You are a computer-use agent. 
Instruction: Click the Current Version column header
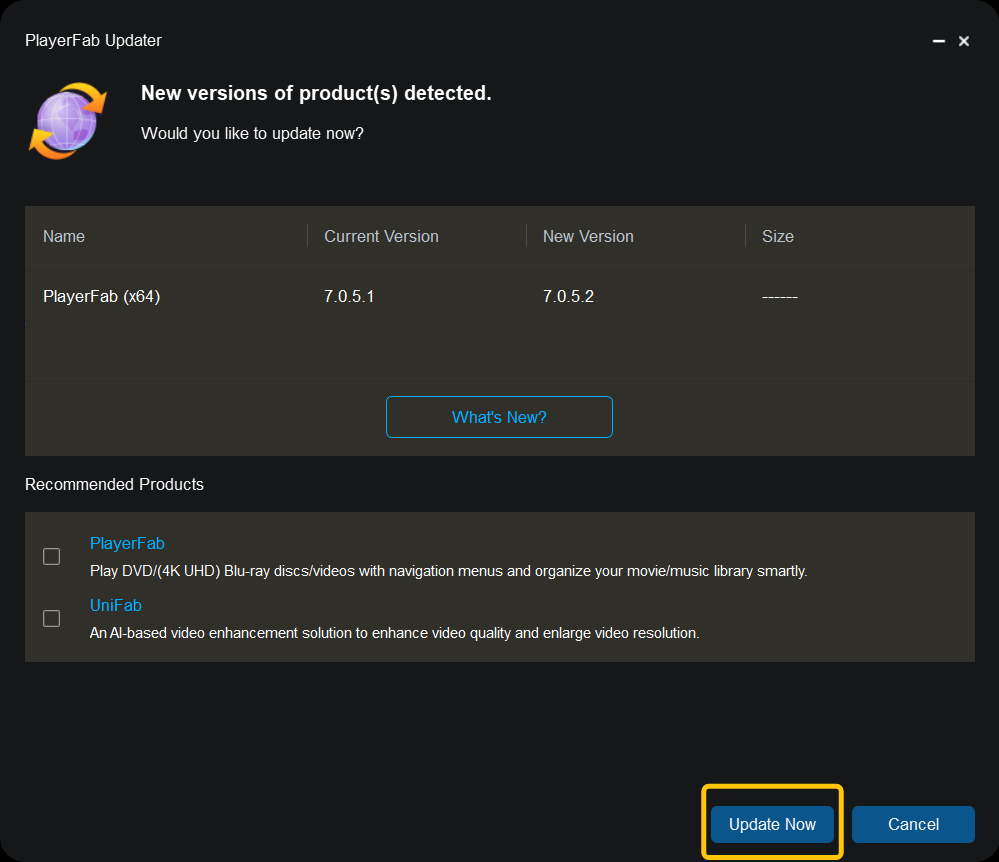pyautogui.click(x=381, y=236)
